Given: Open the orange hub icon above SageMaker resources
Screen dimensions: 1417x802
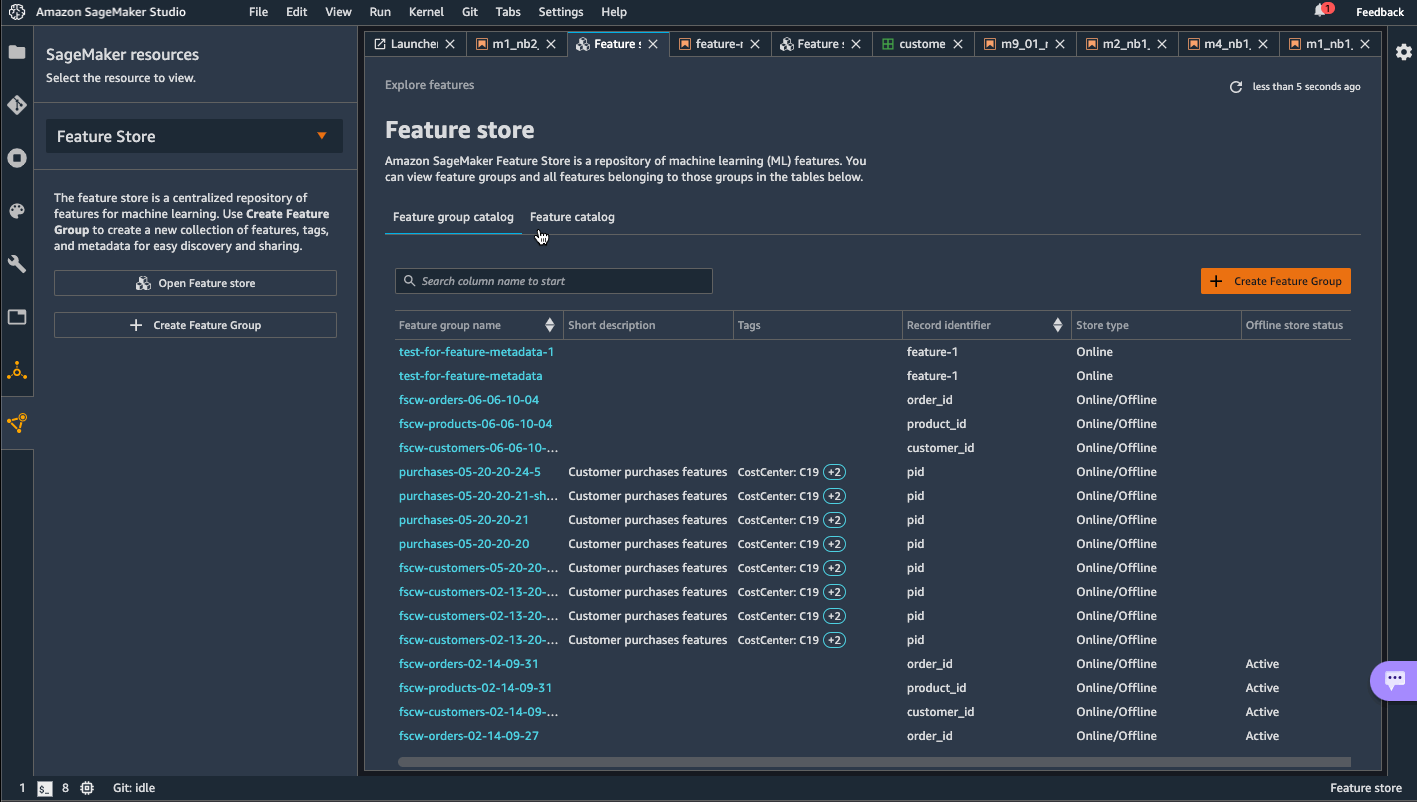Looking at the screenshot, I should pyautogui.click(x=17, y=371).
